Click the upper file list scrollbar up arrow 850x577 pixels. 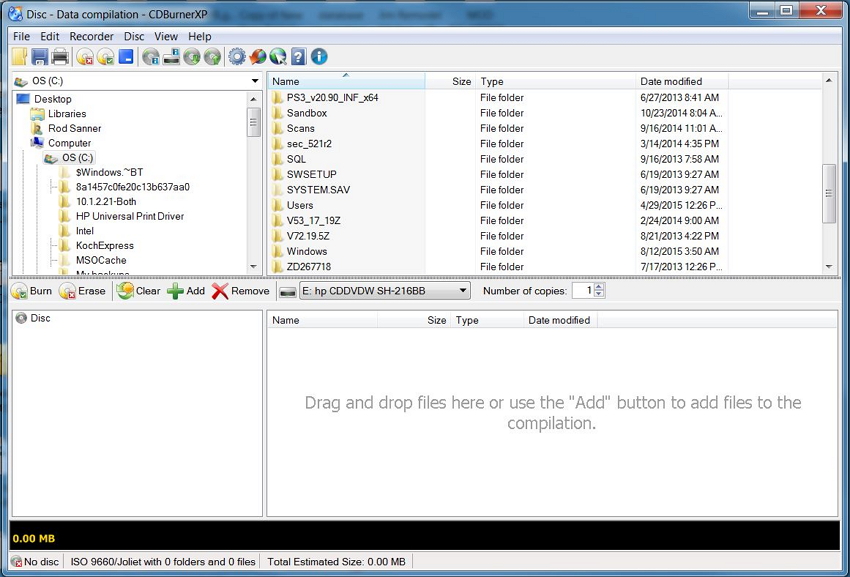click(829, 80)
